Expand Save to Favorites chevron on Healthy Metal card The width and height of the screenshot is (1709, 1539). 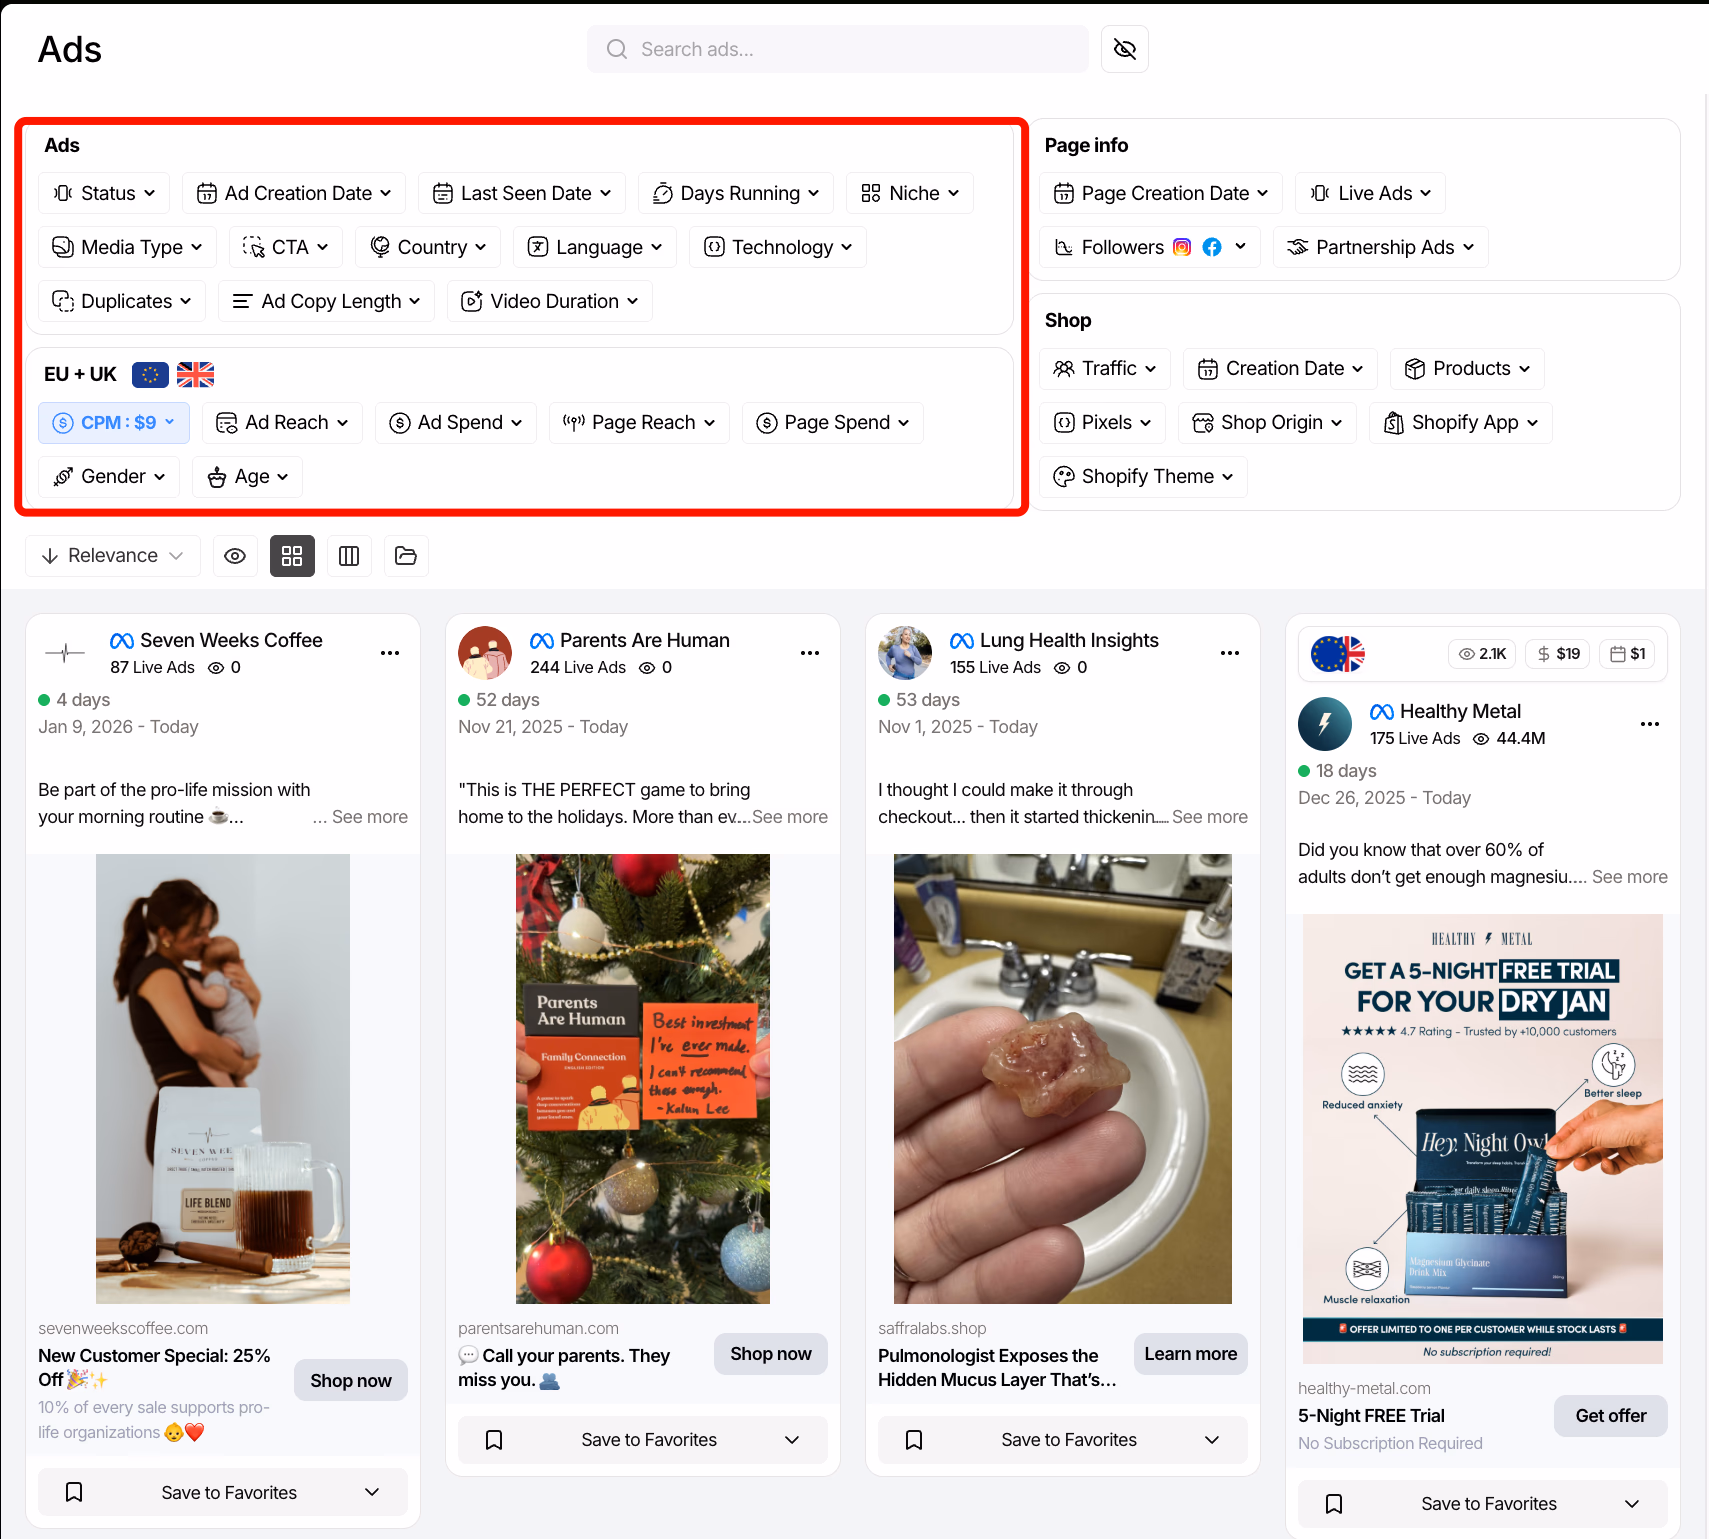coord(1632,1504)
